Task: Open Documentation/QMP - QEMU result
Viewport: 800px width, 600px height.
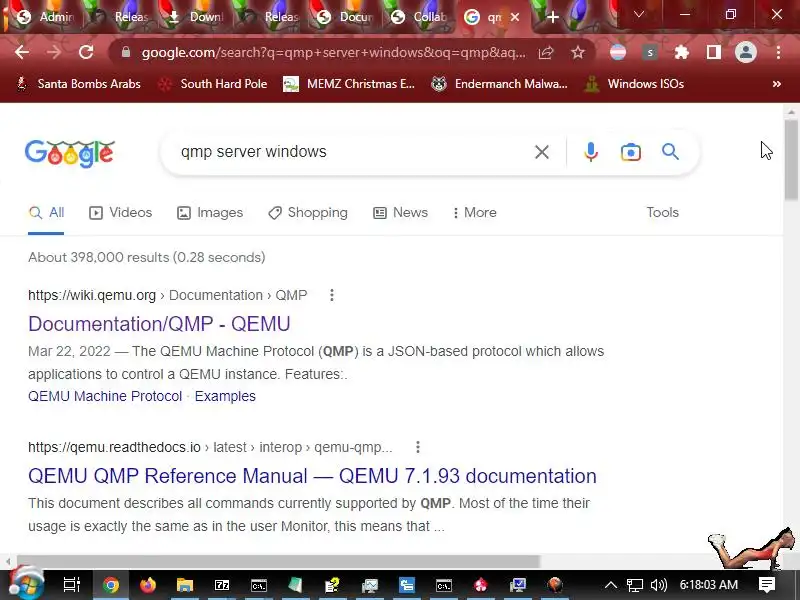Action: point(159,324)
